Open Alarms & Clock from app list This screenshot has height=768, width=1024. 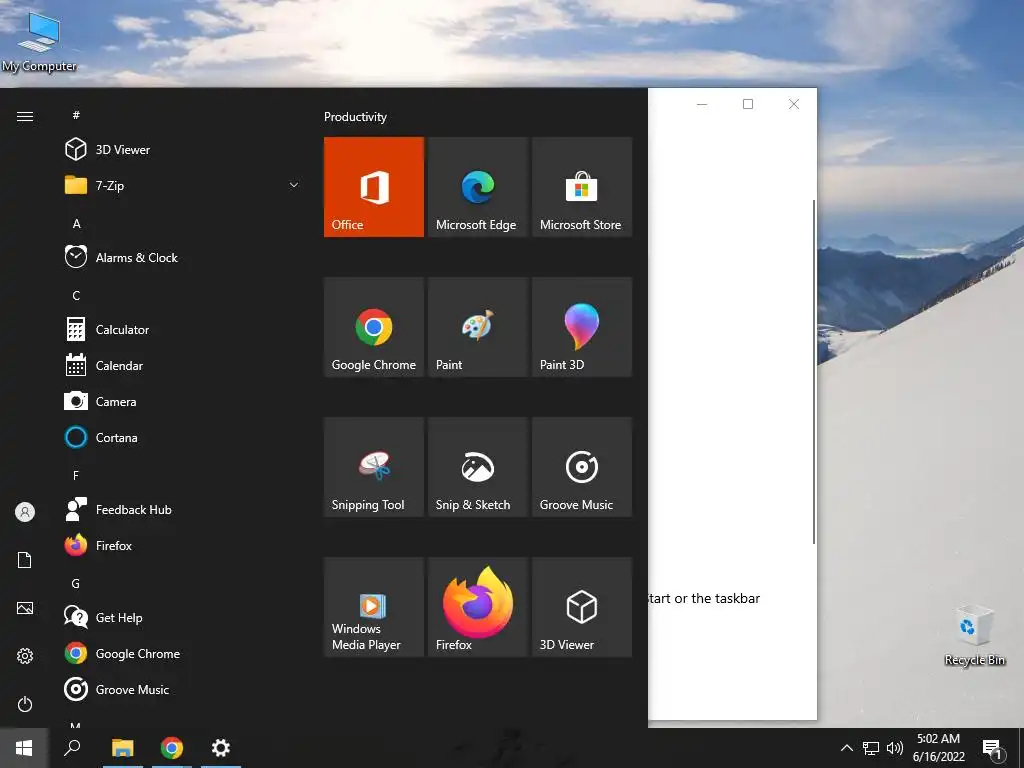(182, 257)
